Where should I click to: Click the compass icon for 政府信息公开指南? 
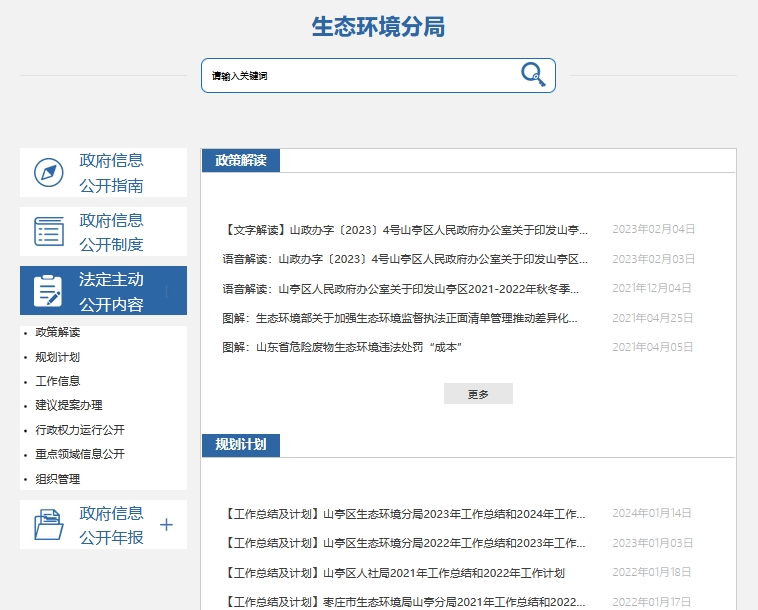coord(49,173)
